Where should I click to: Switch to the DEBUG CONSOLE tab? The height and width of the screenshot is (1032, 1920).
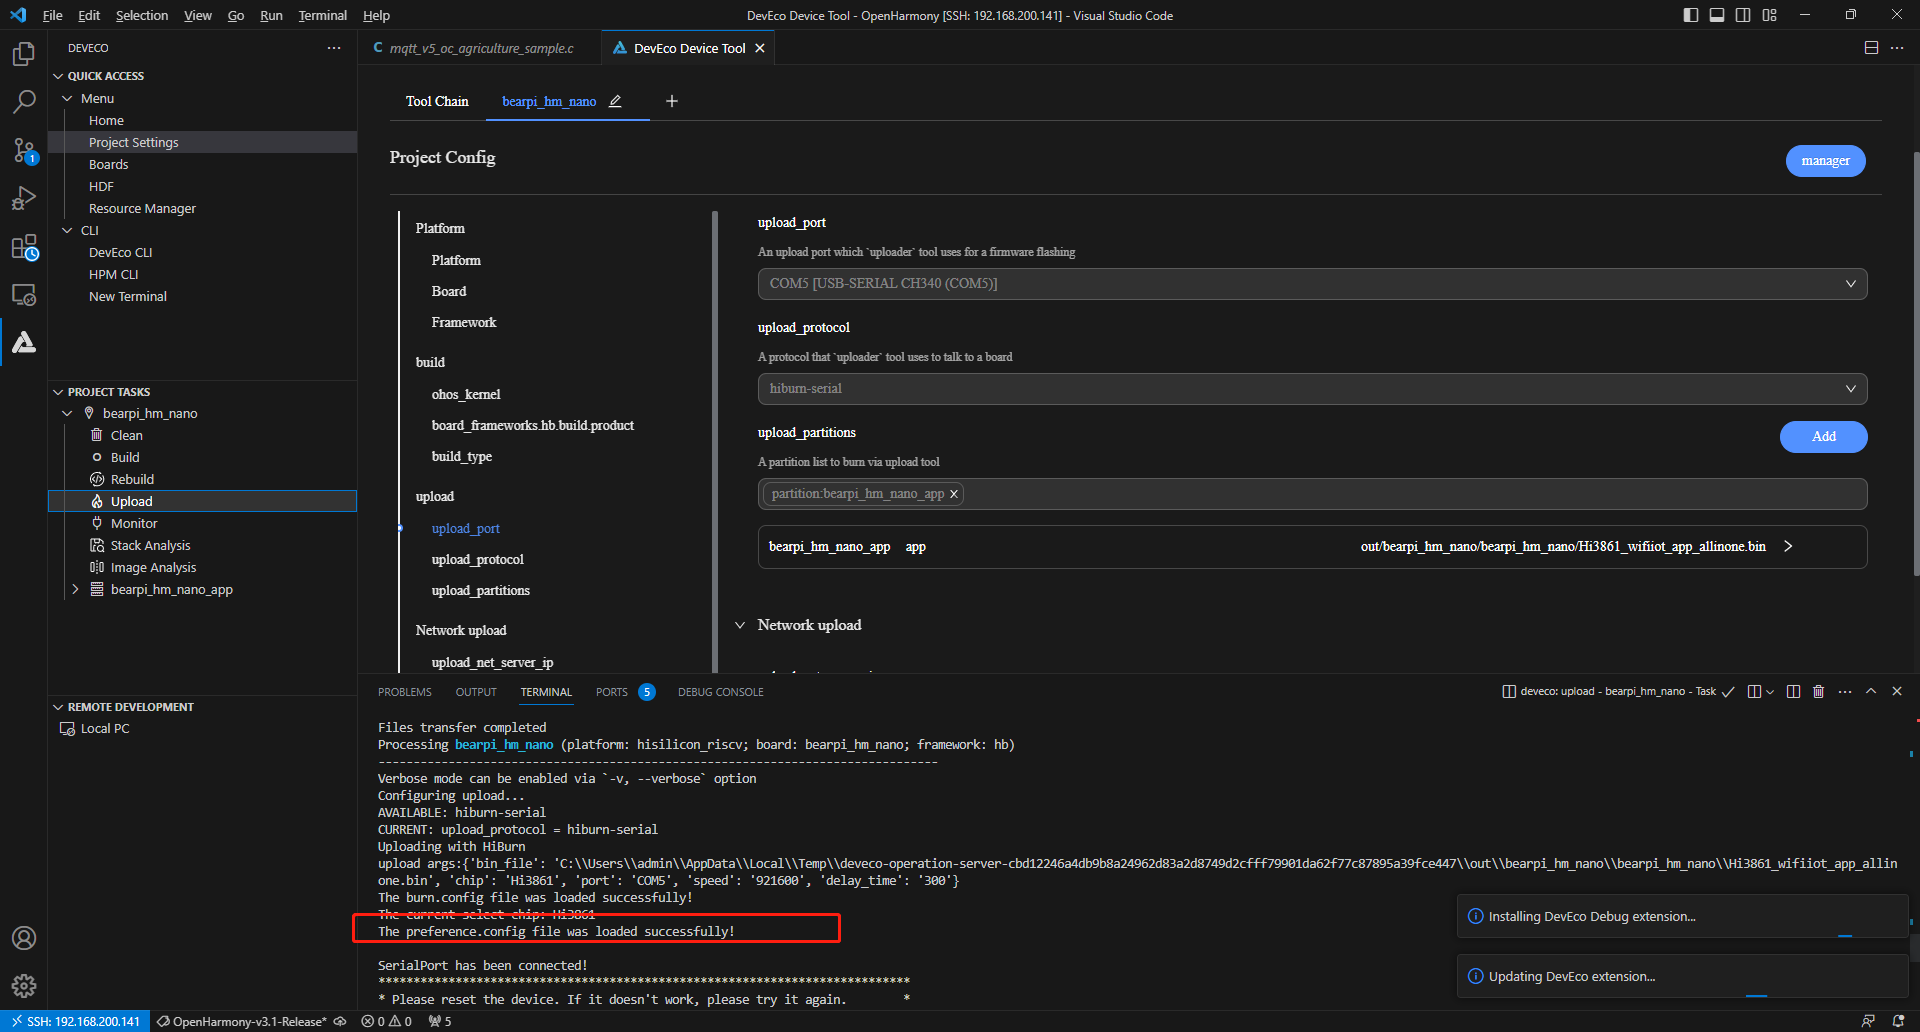coord(721,692)
